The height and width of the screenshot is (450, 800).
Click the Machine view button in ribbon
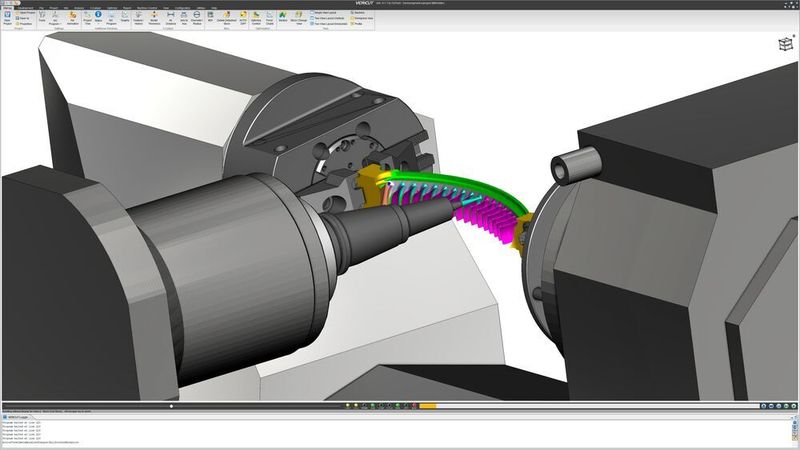click(x=359, y=12)
